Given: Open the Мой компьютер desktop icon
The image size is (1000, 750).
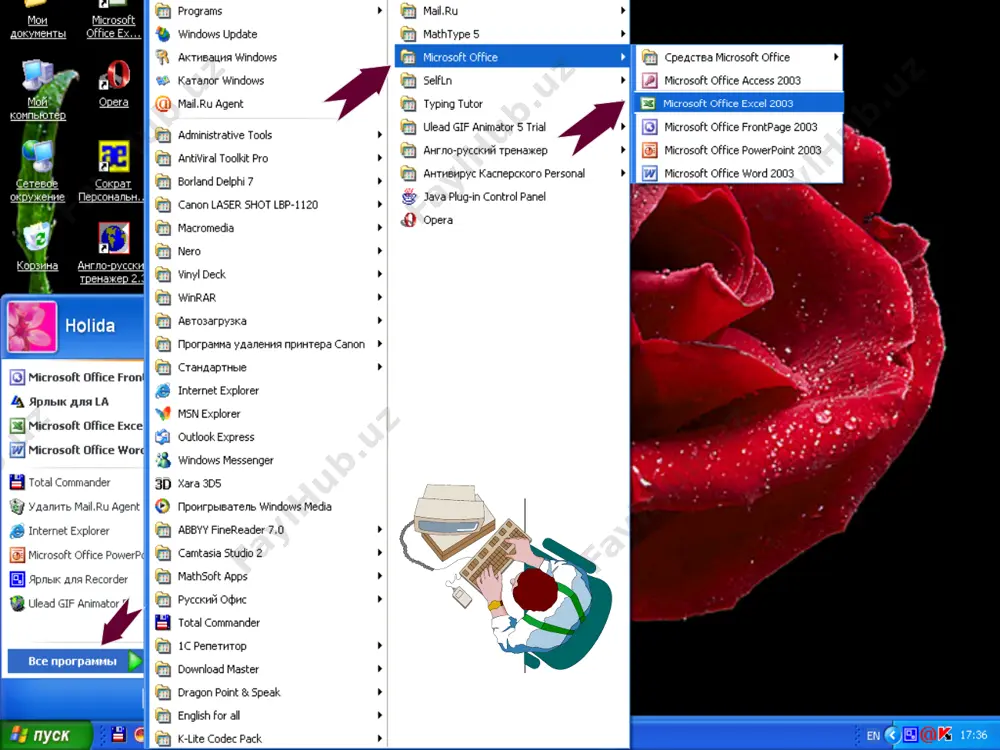Looking at the screenshot, I should [38, 76].
